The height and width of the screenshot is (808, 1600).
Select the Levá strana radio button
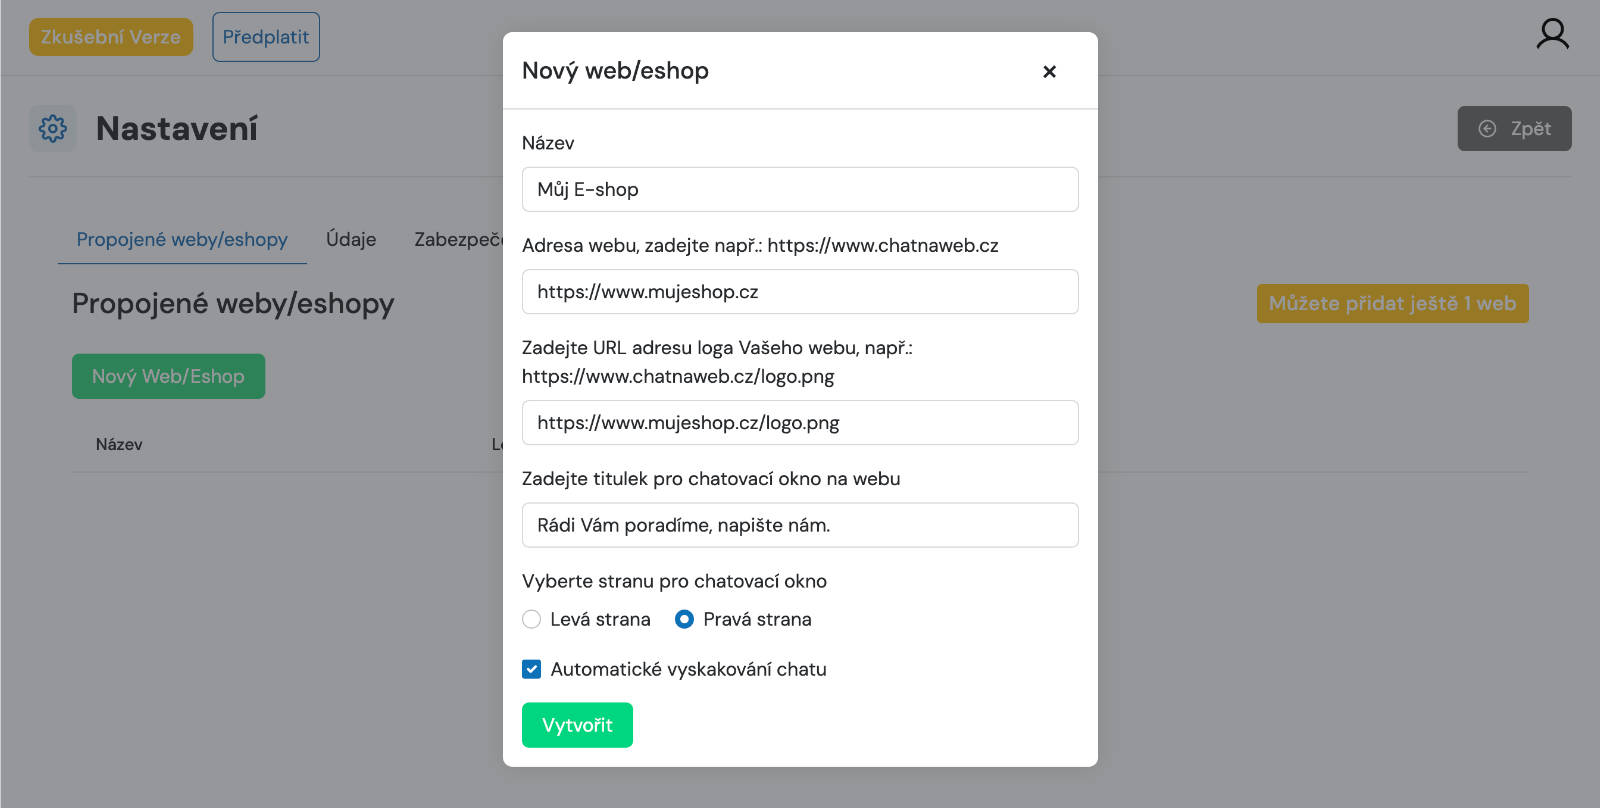pos(532,619)
